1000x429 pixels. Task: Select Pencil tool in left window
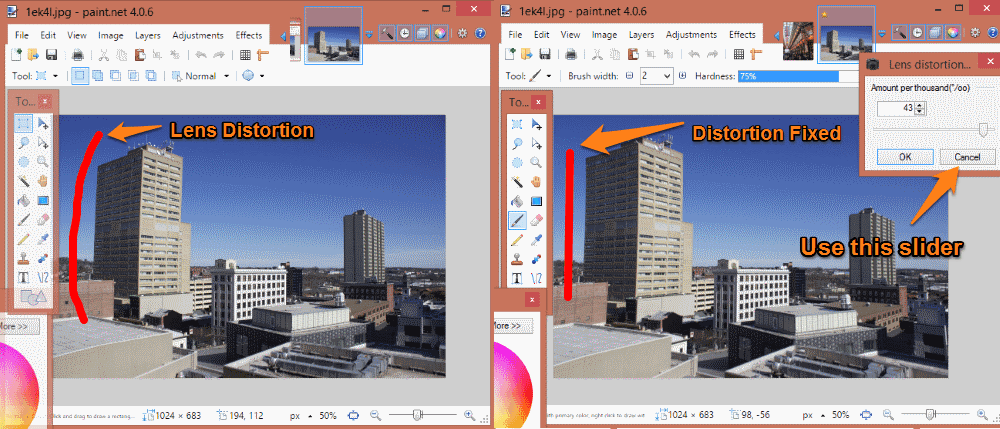pyautogui.click(x=24, y=239)
